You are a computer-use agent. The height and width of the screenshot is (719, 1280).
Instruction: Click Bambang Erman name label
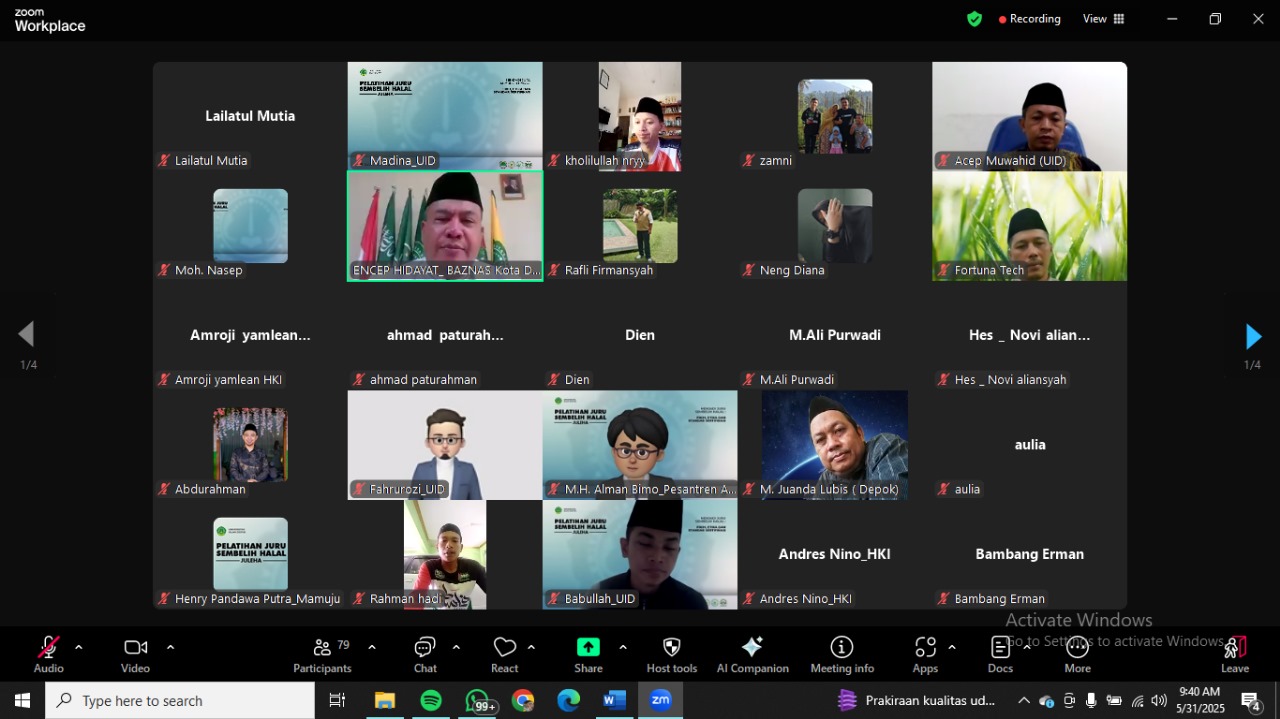[1030, 554]
